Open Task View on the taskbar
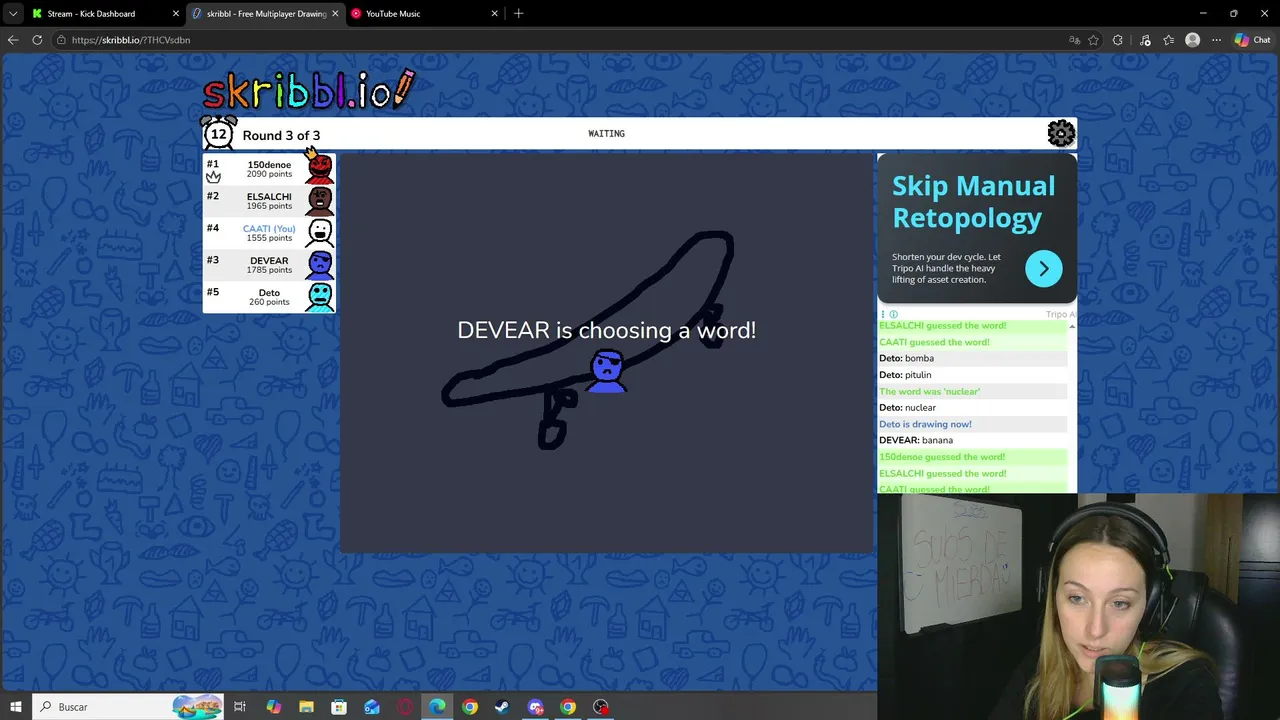Viewport: 1280px width, 720px height. 240,707
